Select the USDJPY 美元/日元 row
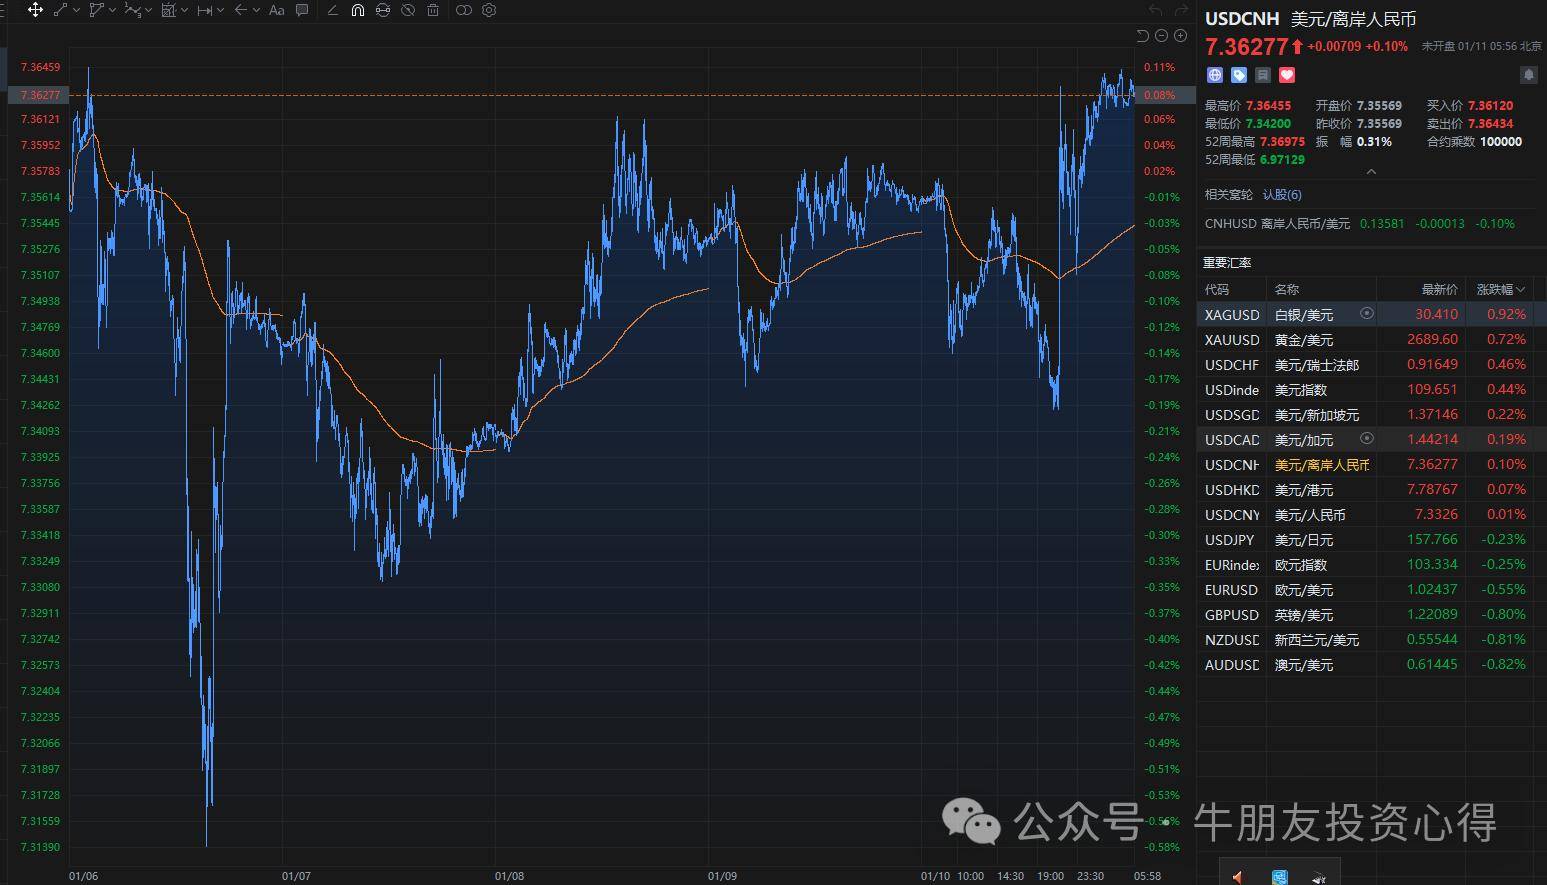 coord(1371,540)
